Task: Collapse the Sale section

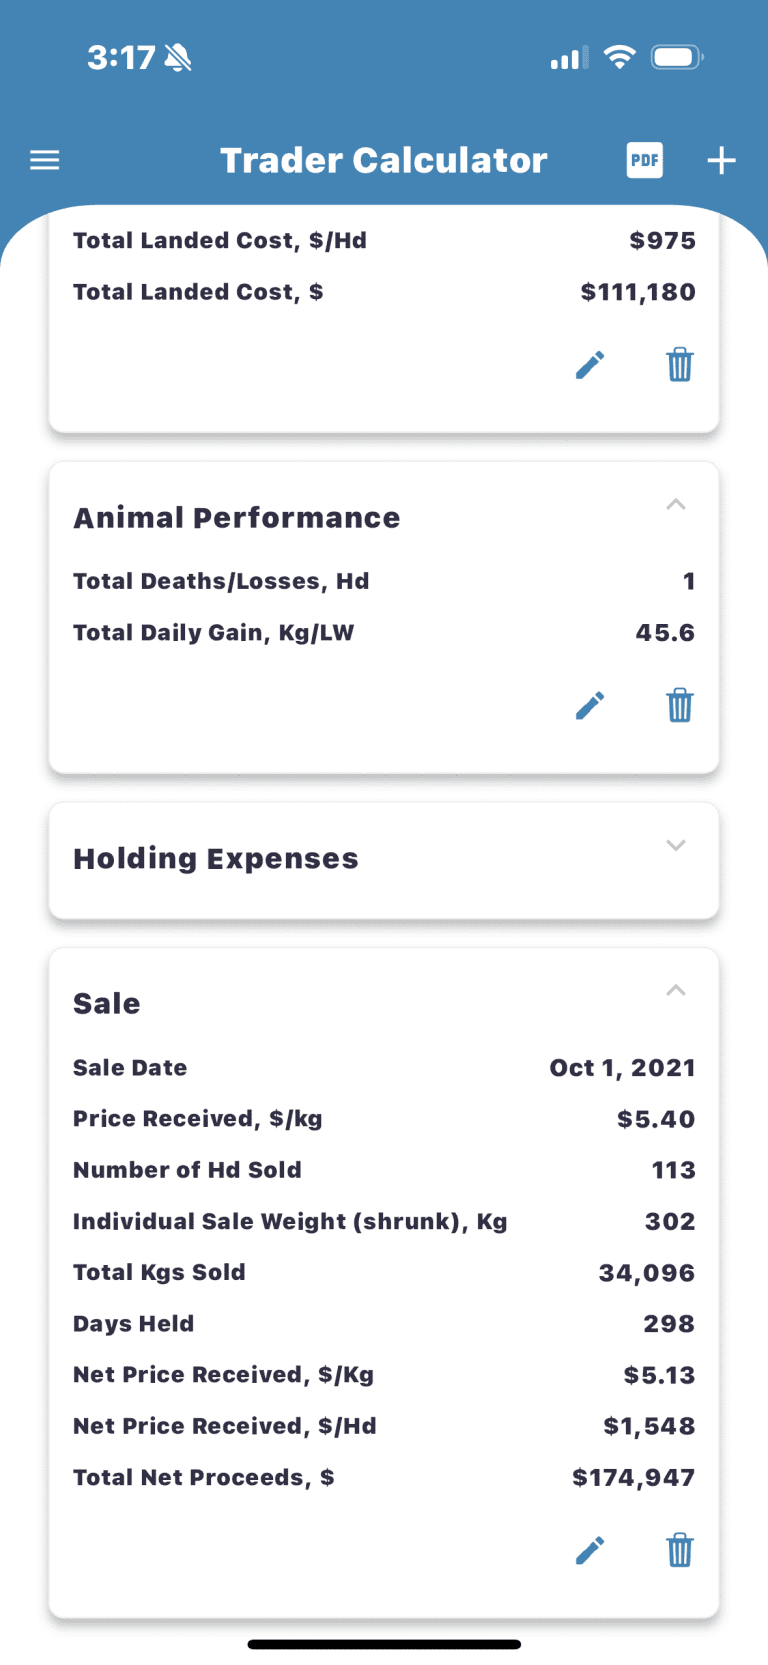Action: pos(676,990)
